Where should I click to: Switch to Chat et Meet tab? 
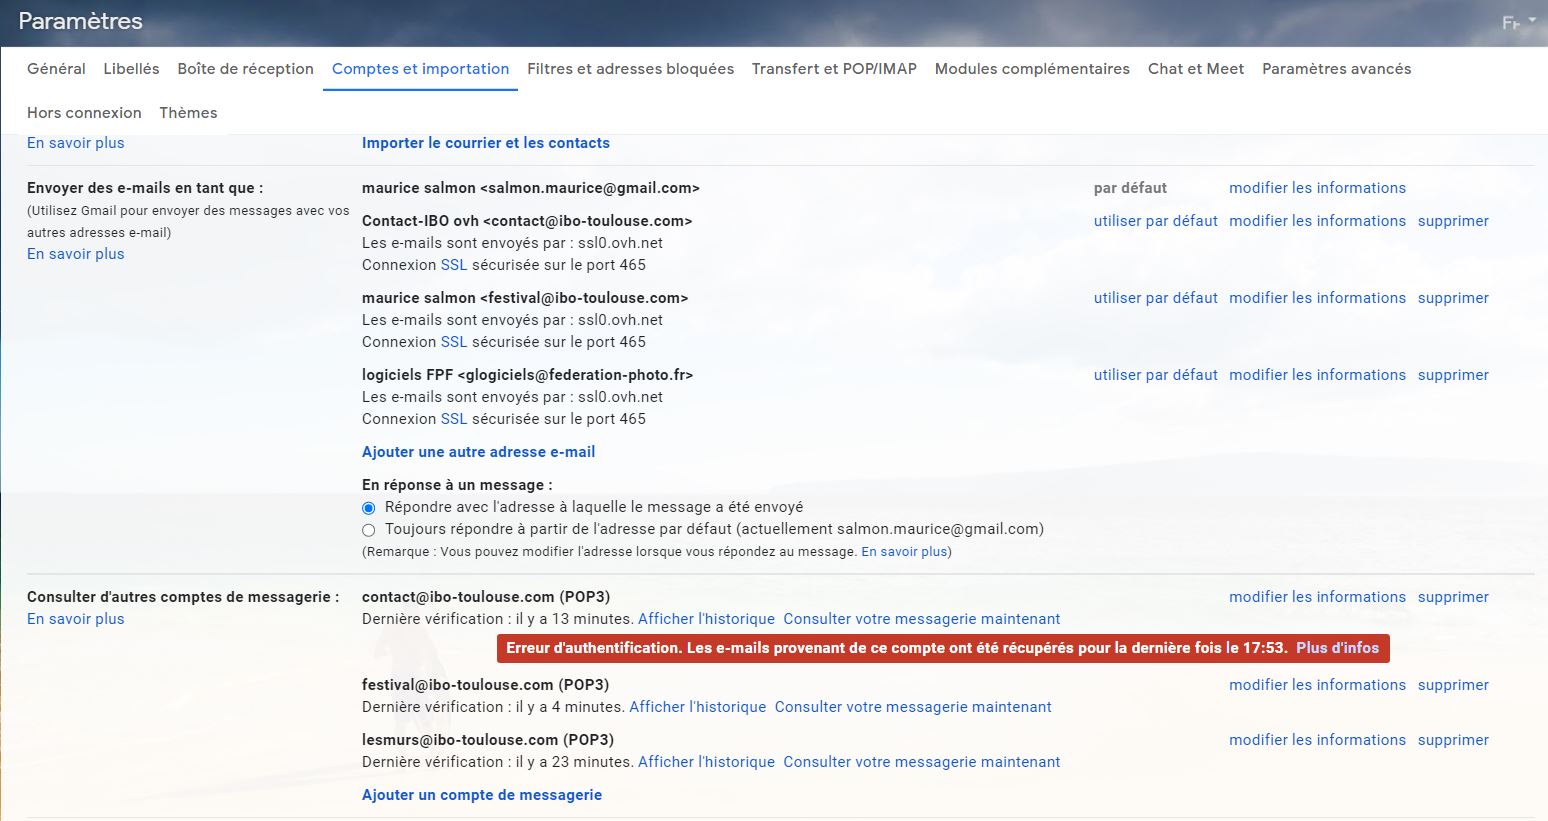pyautogui.click(x=1195, y=69)
